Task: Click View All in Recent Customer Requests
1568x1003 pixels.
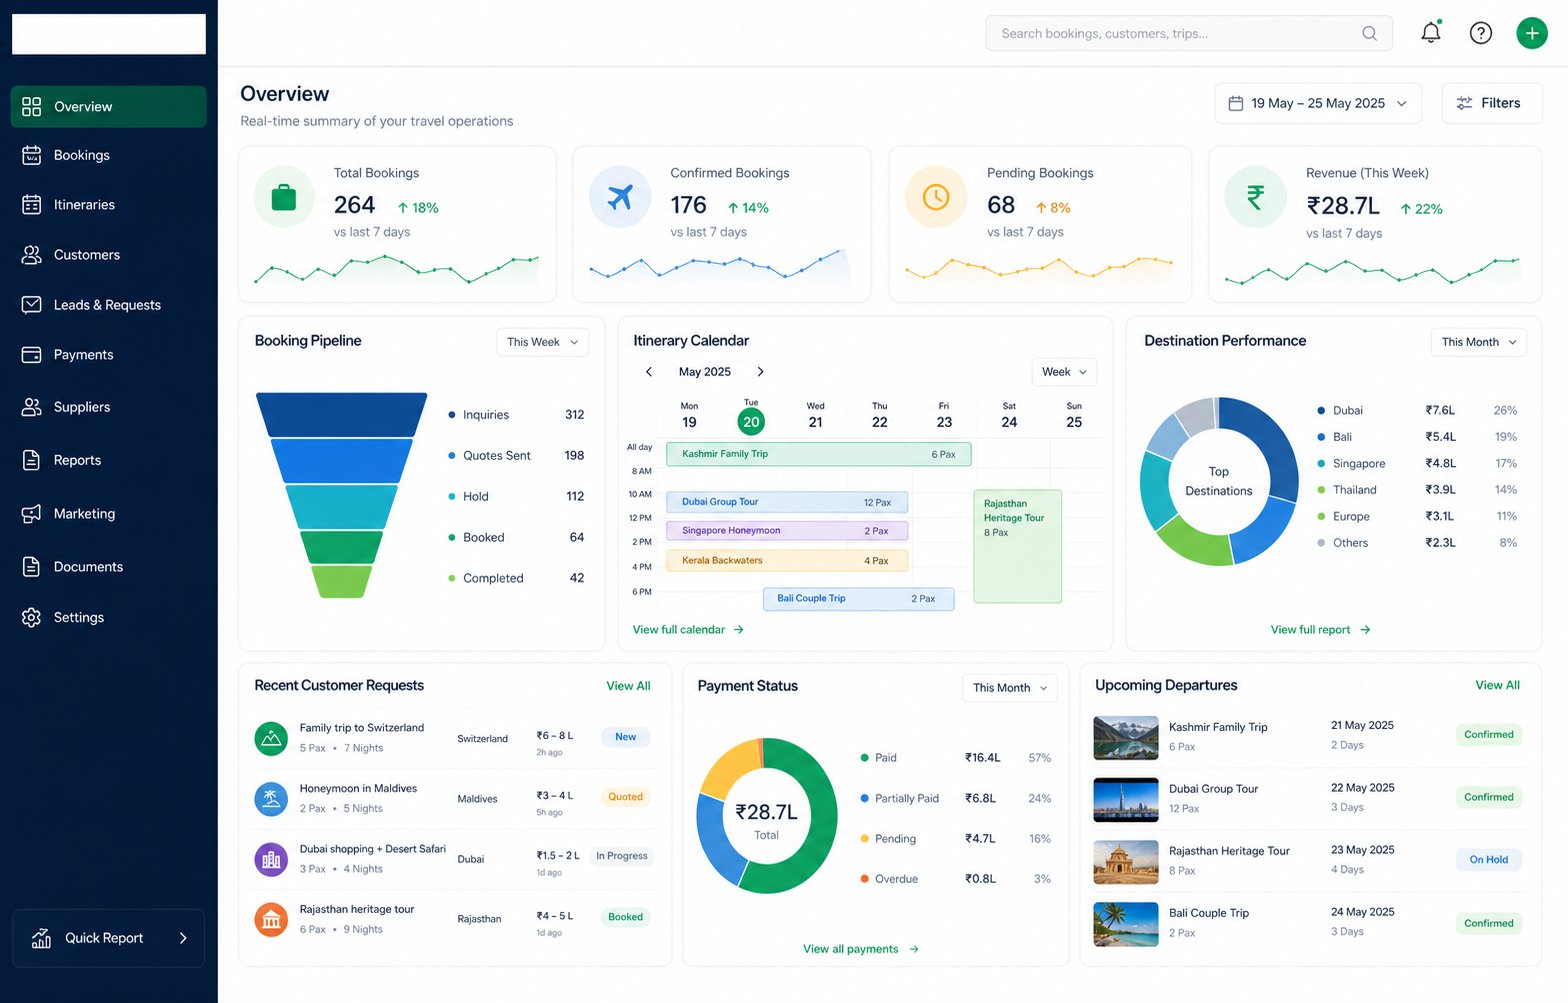Action: [x=628, y=686]
